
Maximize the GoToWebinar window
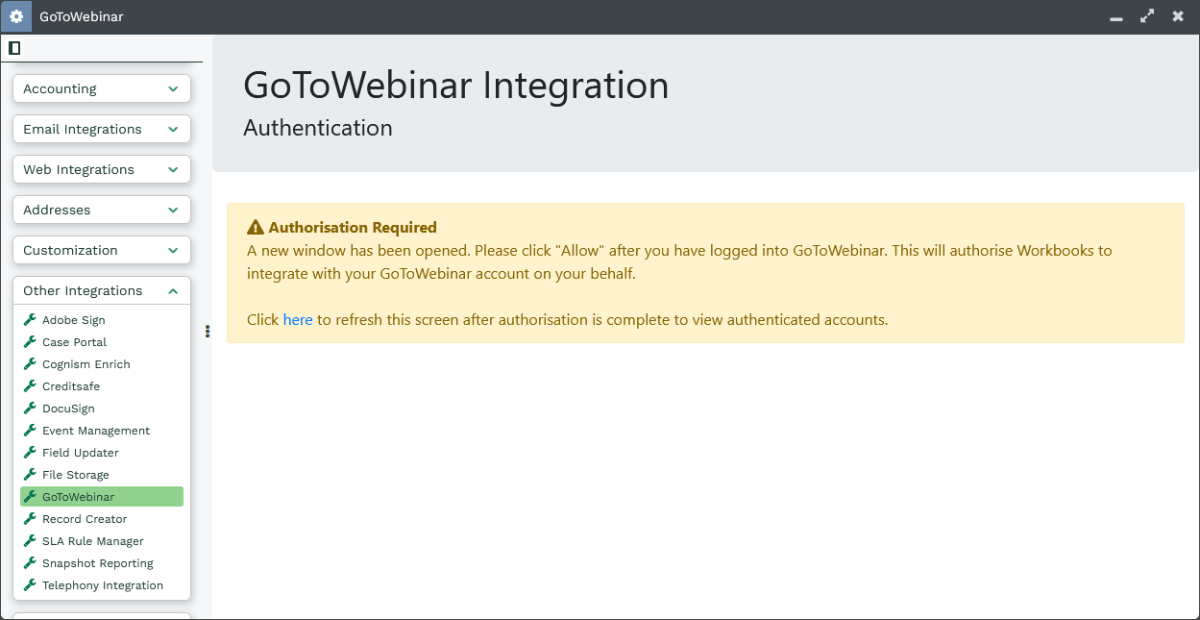(1147, 17)
